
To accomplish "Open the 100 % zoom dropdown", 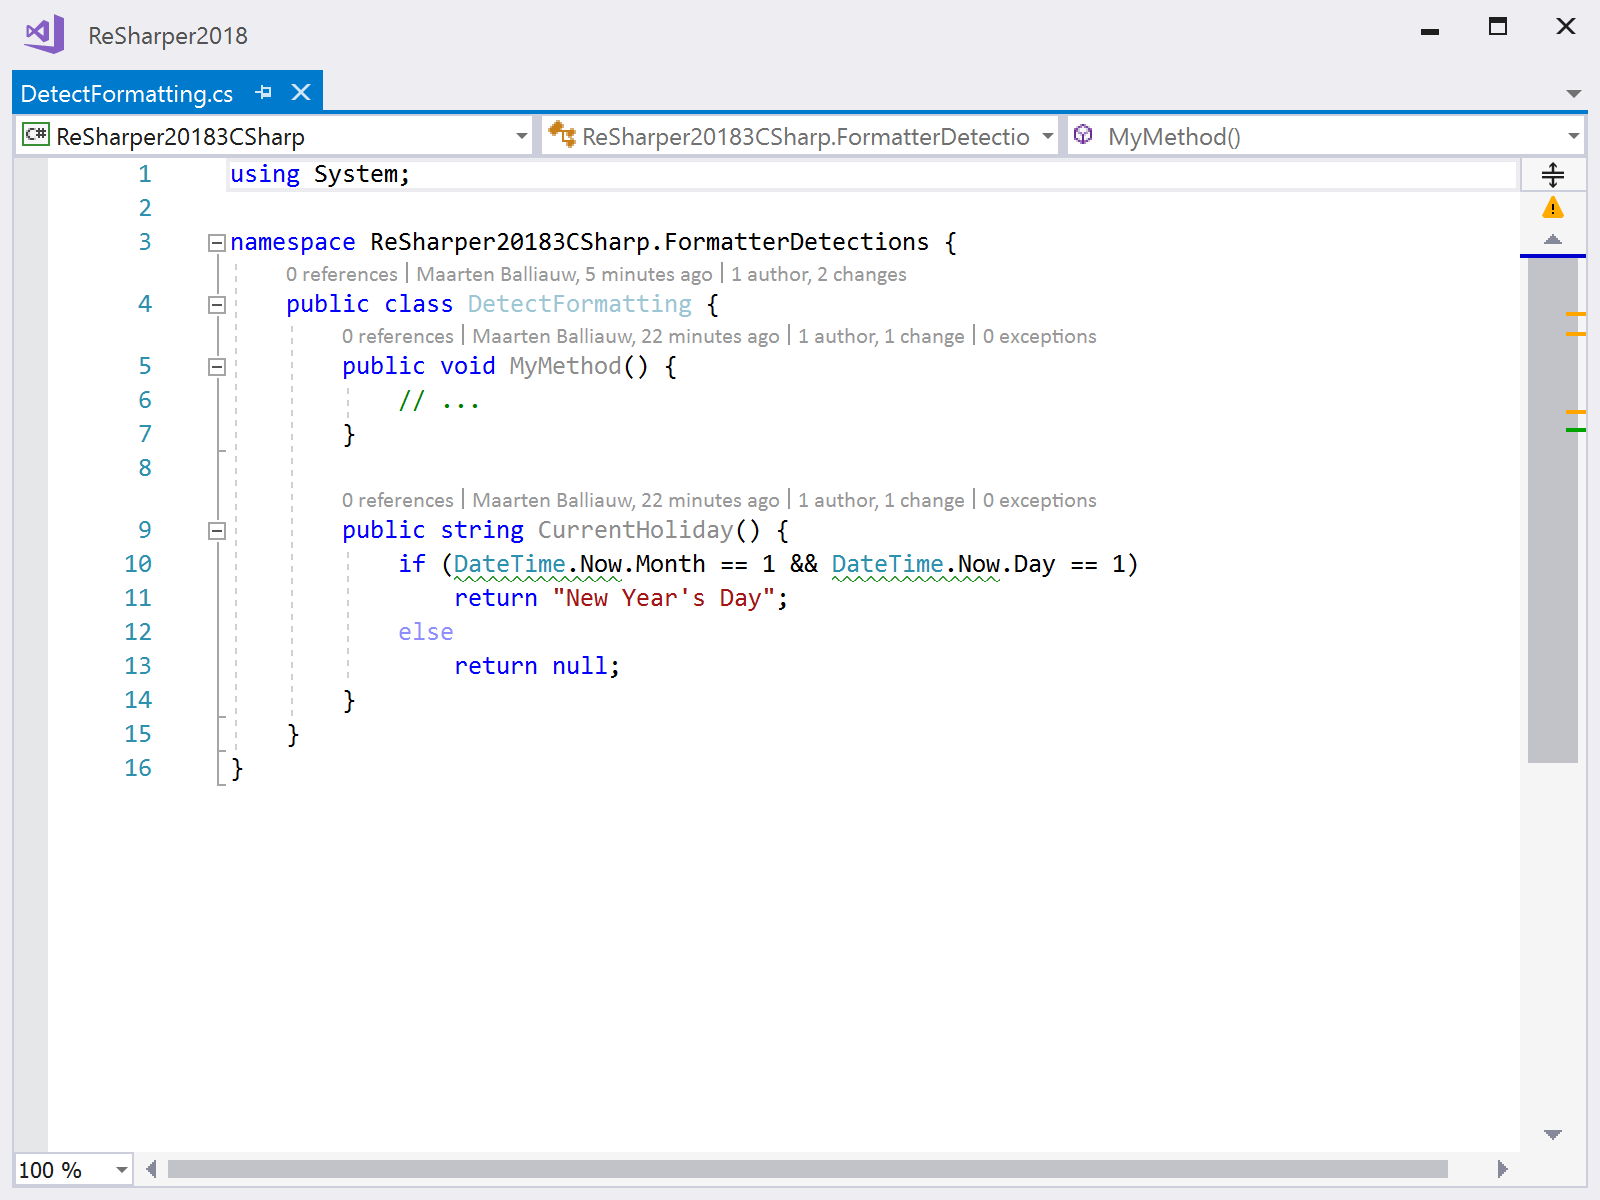I will pyautogui.click(x=121, y=1169).
